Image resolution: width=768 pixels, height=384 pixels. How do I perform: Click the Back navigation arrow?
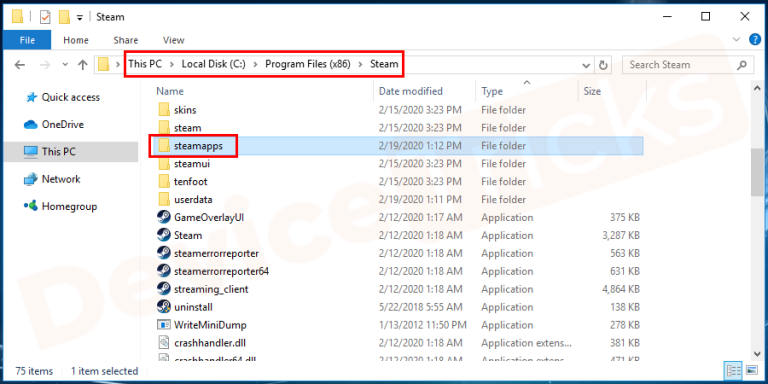[20, 65]
